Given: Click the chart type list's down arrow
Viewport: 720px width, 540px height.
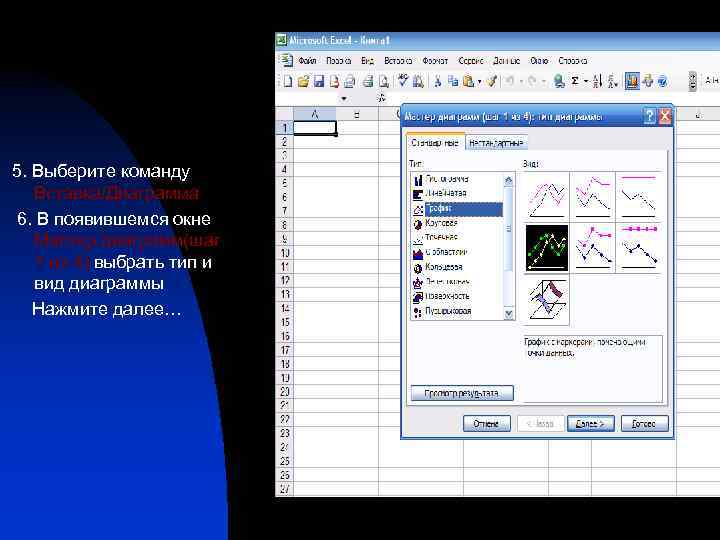Looking at the screenshot, I should [509, 314].
